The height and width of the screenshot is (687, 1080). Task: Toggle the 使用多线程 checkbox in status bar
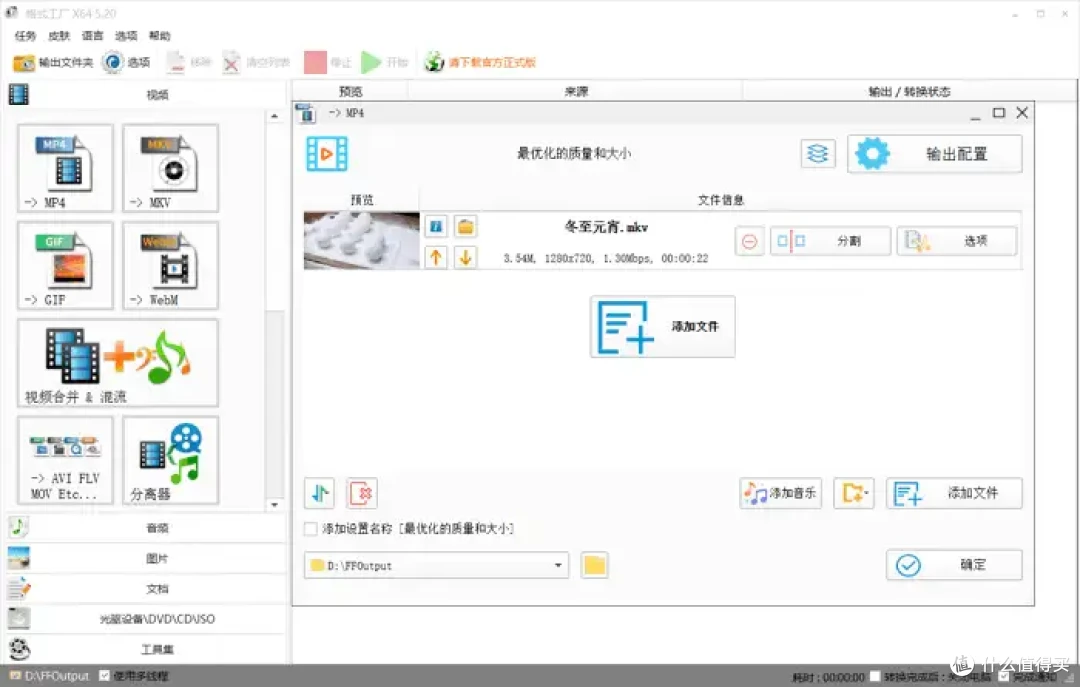pos(104,676)
